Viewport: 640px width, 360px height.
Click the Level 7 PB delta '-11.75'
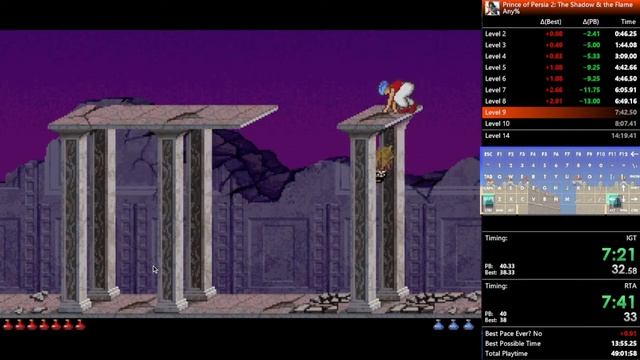(x=590, y=90)
